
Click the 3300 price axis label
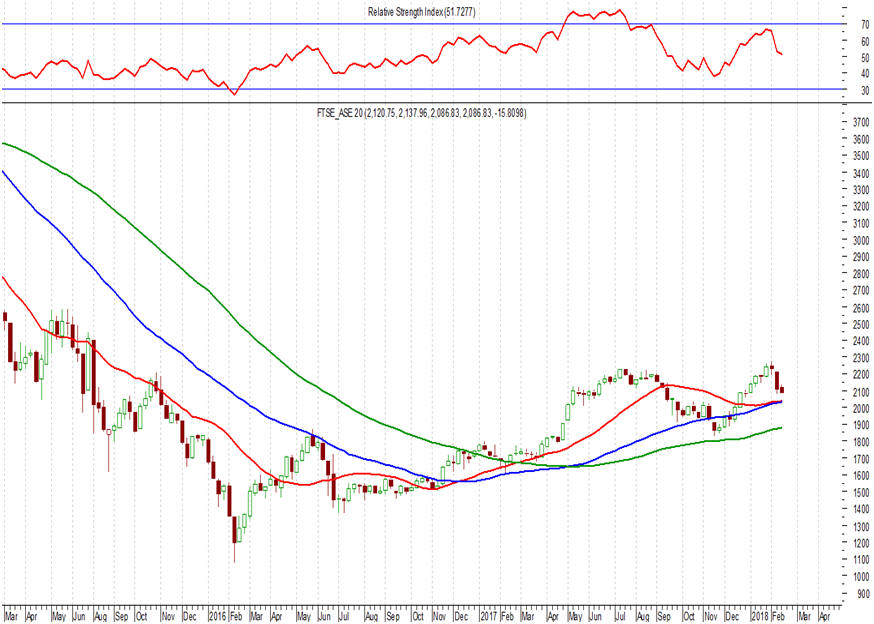pyautogui.click(x=861, y=190)
